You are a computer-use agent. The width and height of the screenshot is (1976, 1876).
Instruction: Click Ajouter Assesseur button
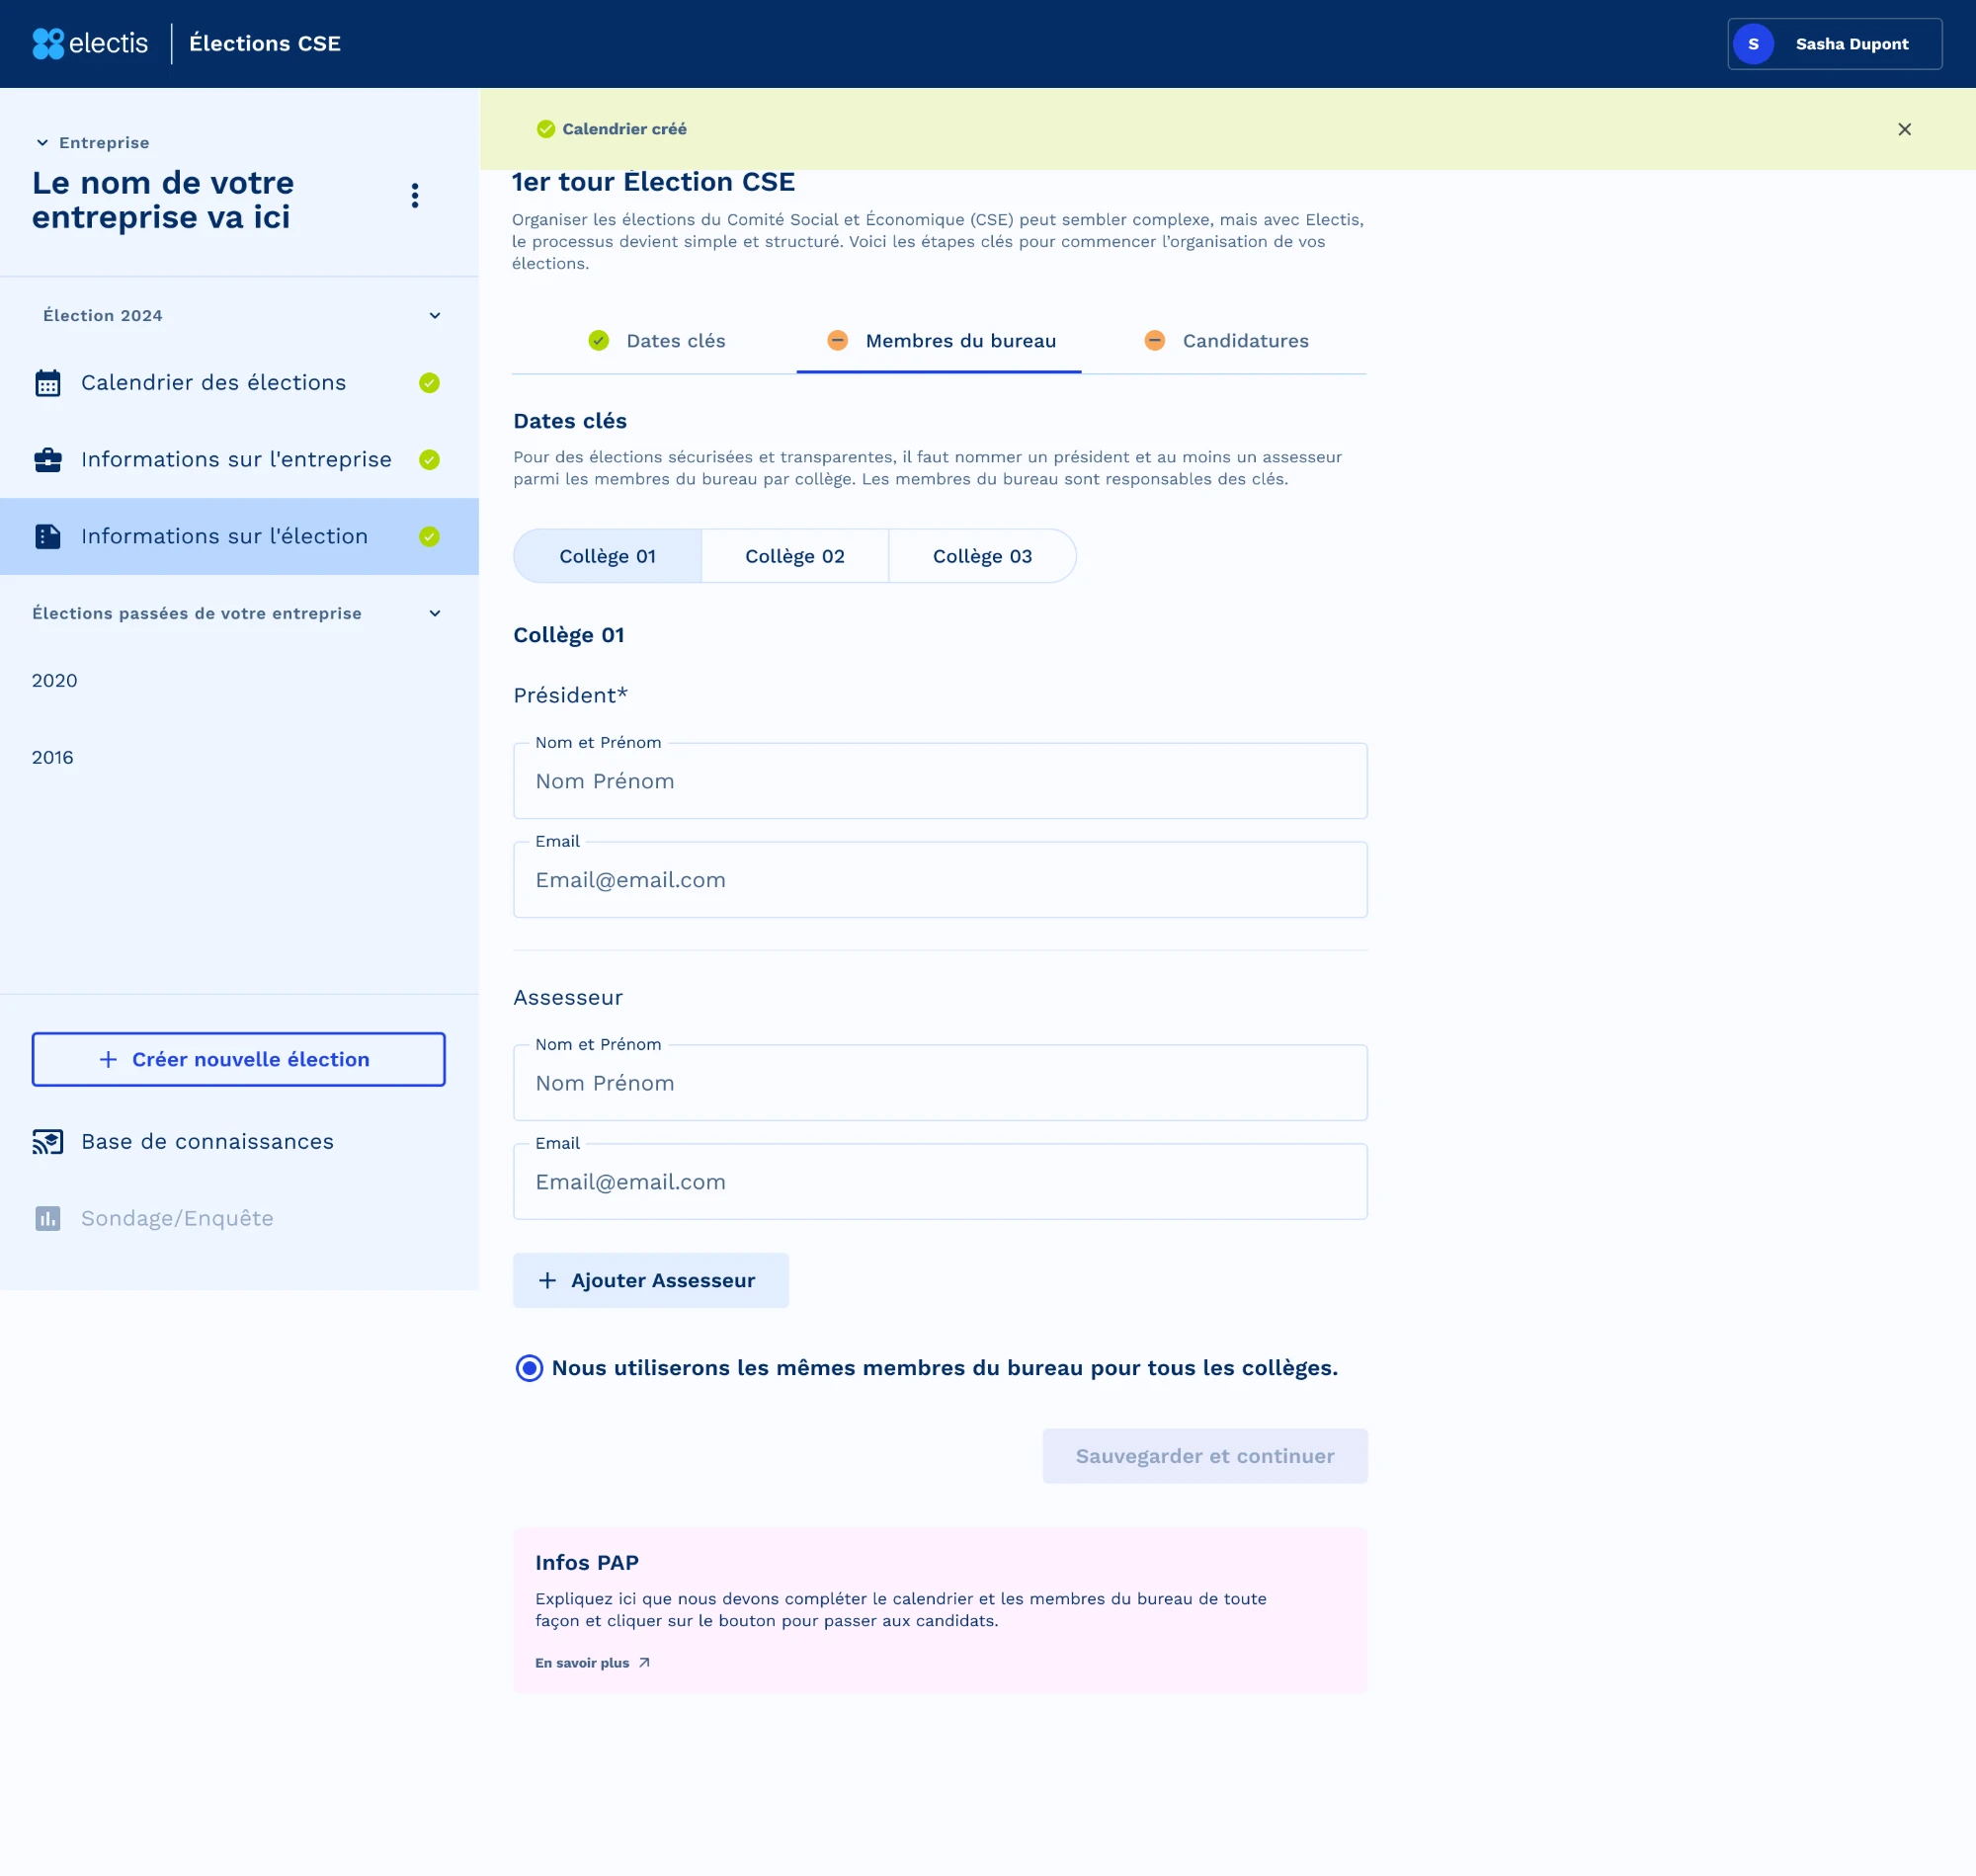click(x=651, y=1281)
